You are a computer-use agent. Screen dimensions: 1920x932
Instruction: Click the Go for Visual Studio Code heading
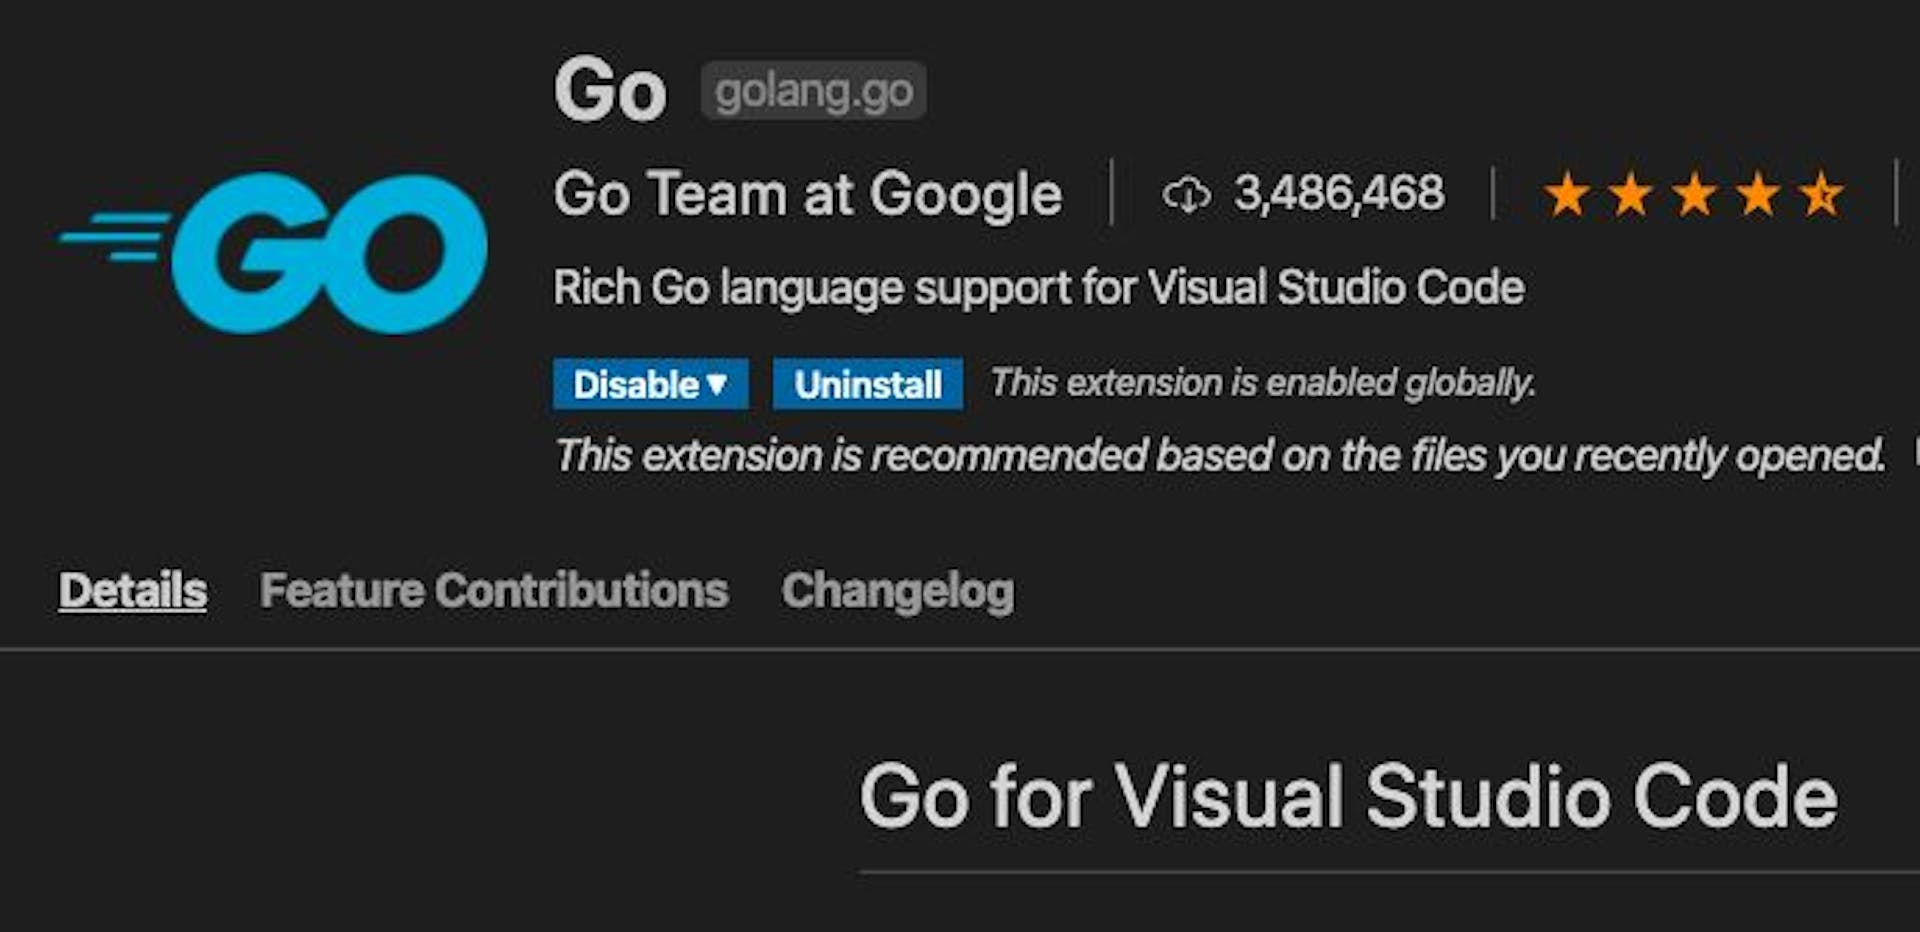1348,796
